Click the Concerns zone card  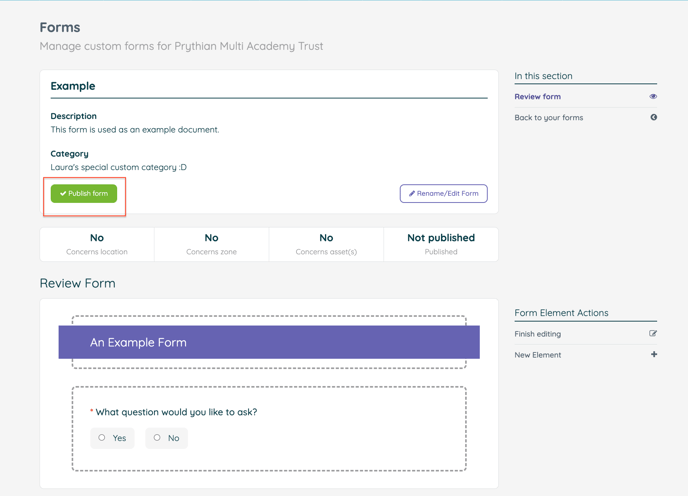tap(211, 244)
